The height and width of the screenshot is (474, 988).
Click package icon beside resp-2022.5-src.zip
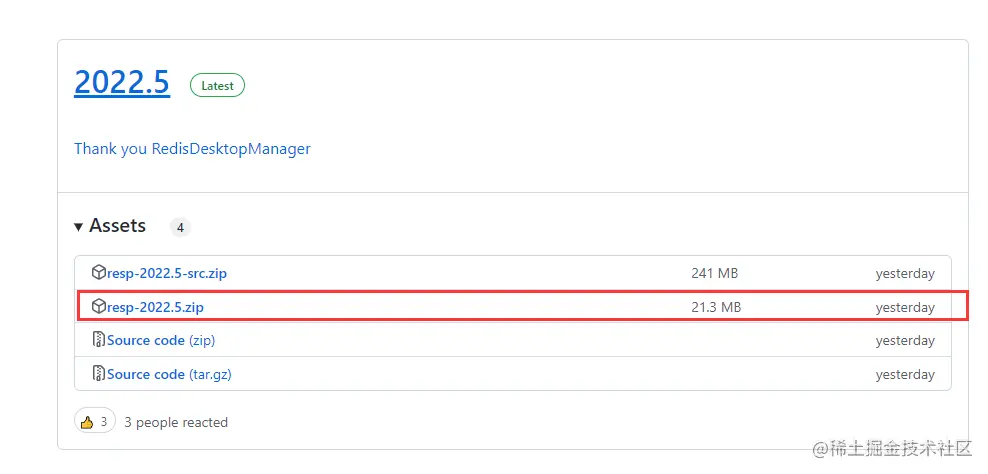[98, 273]
